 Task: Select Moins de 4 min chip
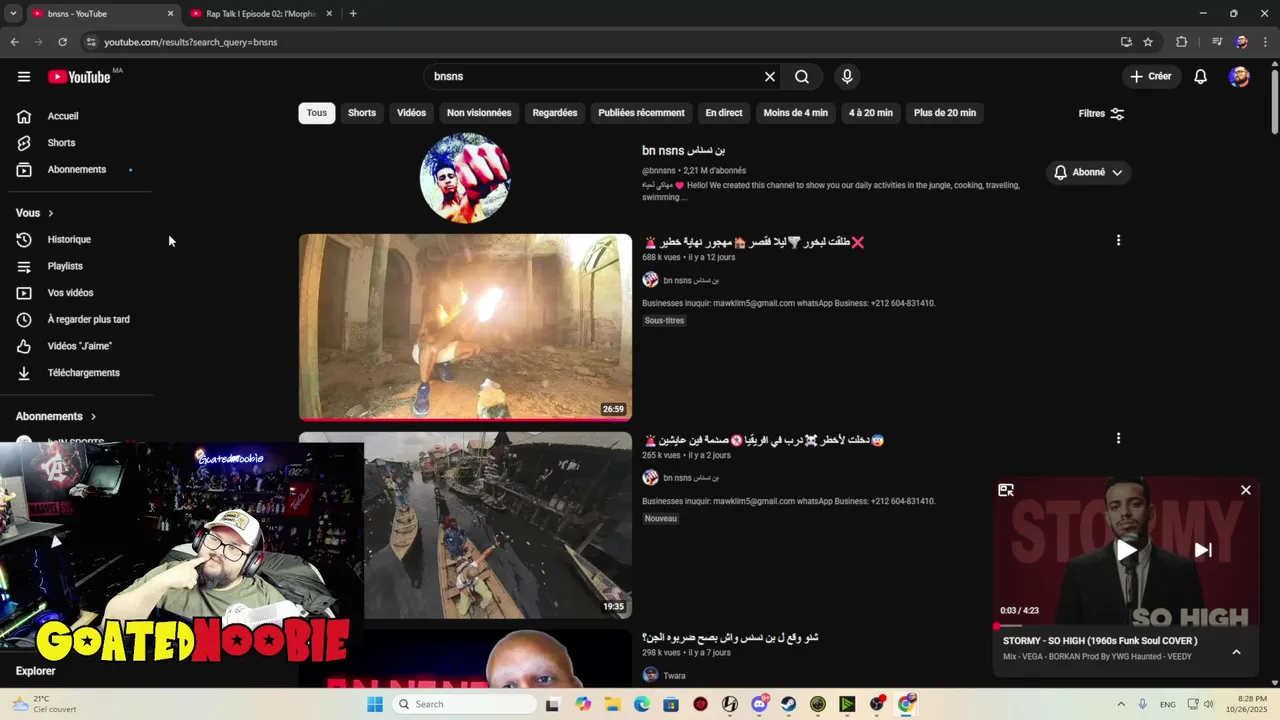[796, 113]
